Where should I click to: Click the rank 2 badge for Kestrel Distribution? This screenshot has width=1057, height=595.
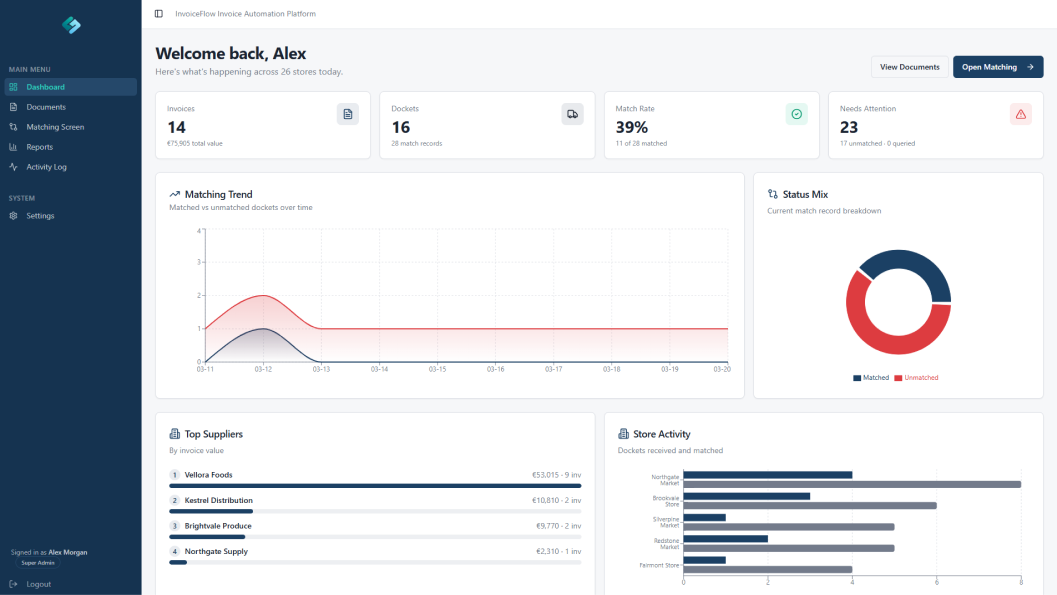pos(175,501)
